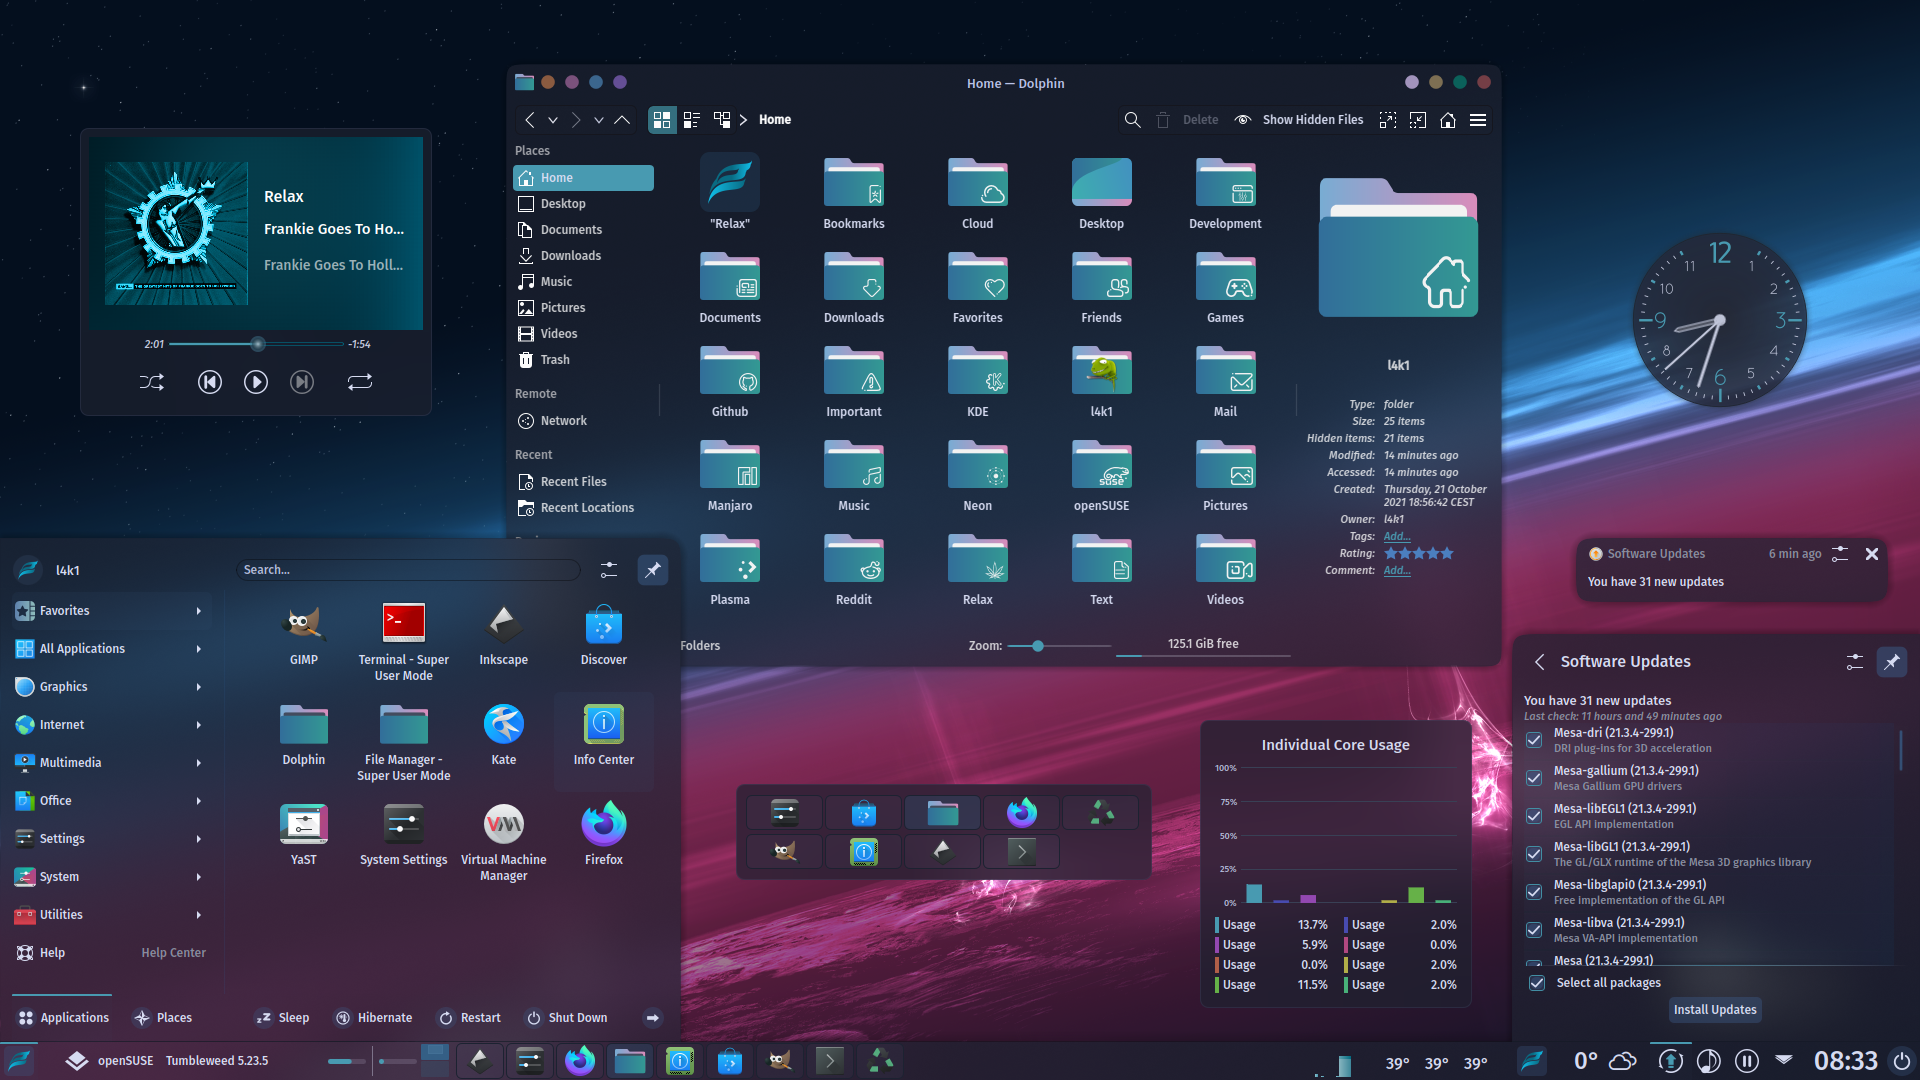Click Shut Down in launcher footer
This screenshot has height=1080, width=1920.
(567, 1018)
